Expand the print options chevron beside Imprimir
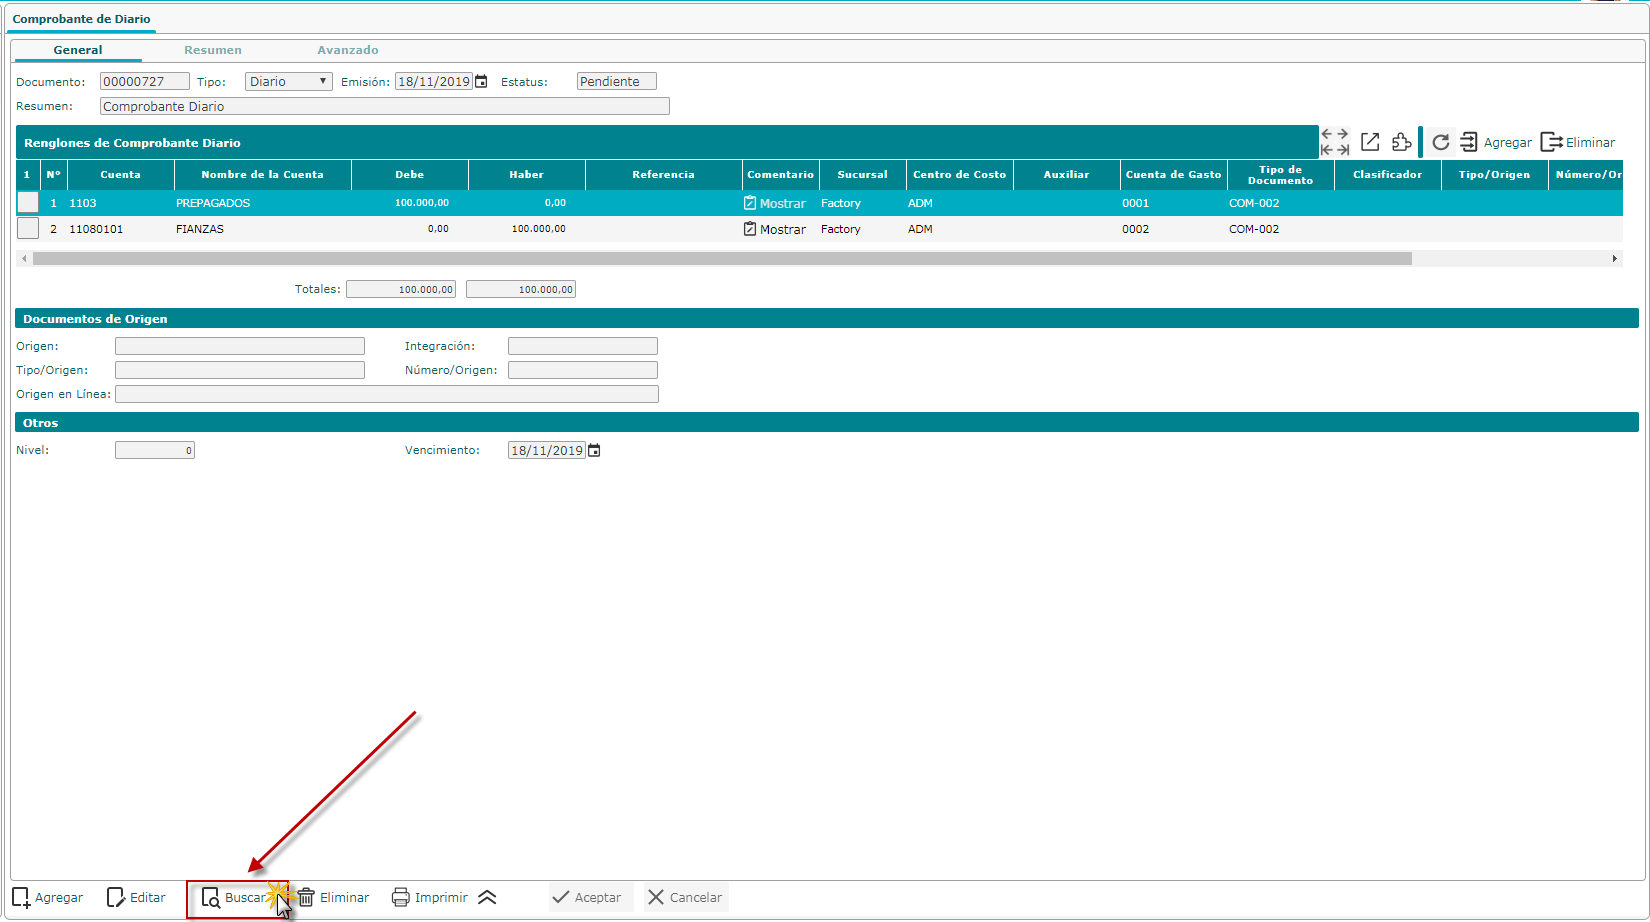Image resolution: width=1650 pixels, height=922 pixels. pos(487,897)
